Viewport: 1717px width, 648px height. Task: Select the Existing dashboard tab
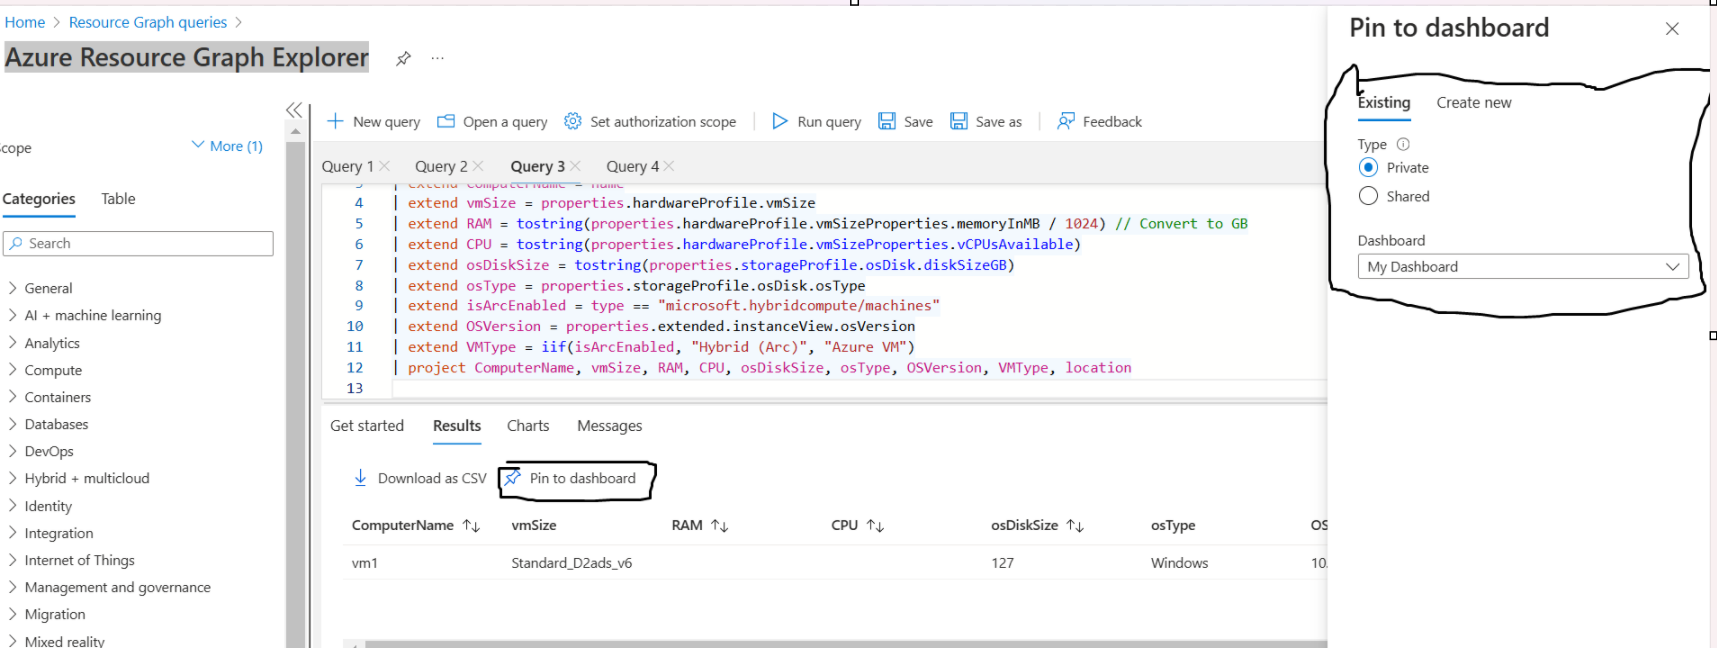coord(1384,103)
